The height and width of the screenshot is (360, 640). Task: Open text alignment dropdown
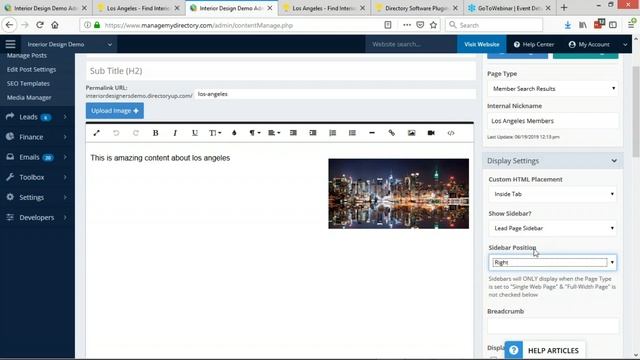coord(274,133)
